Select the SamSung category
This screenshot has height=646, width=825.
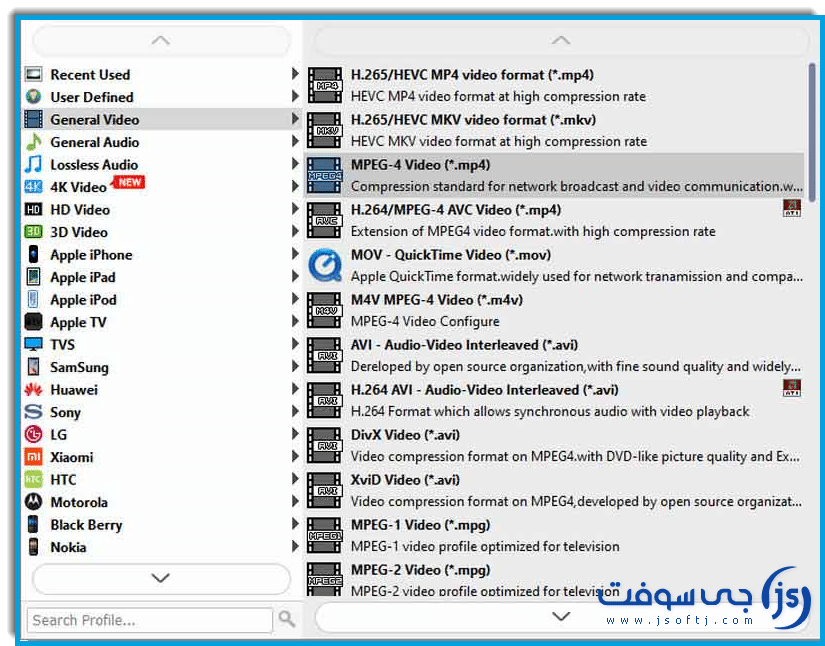point(162,367)
